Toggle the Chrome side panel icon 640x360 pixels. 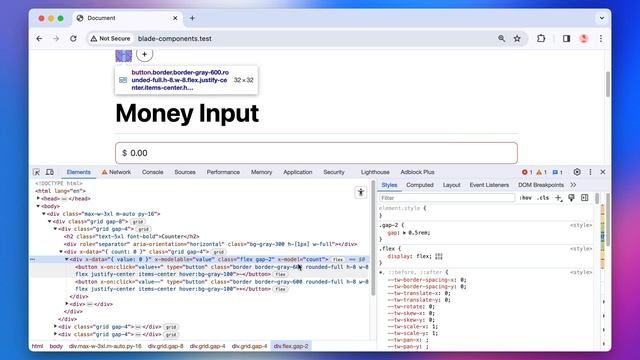point(567,38)
